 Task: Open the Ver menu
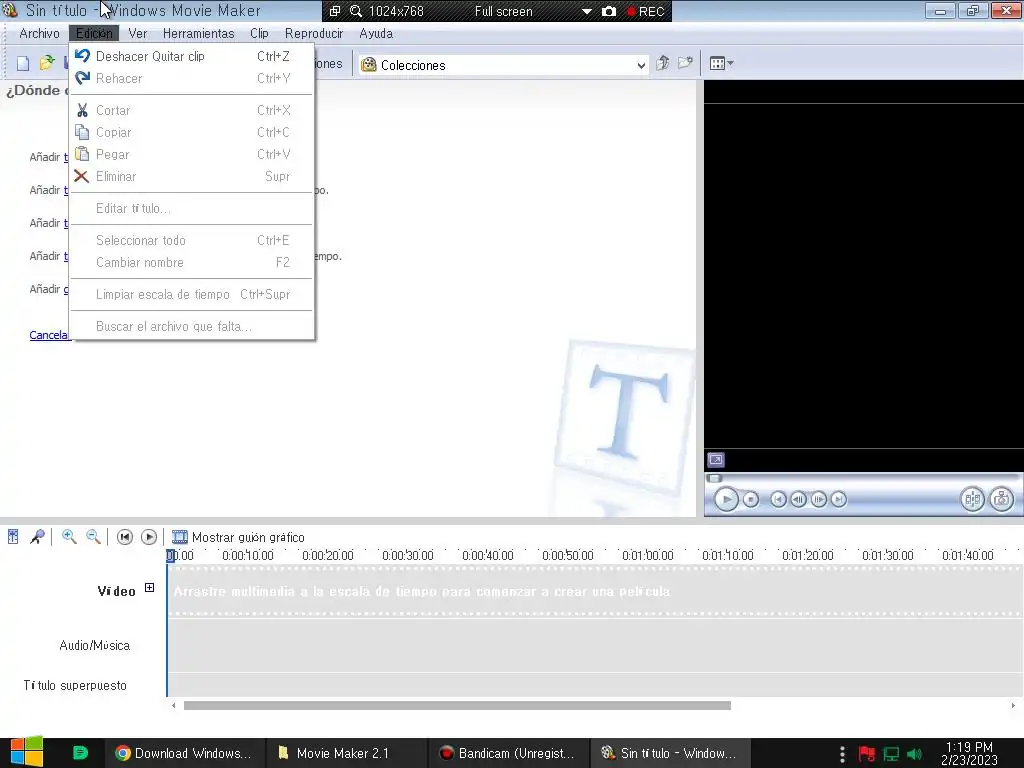(137, 33)
